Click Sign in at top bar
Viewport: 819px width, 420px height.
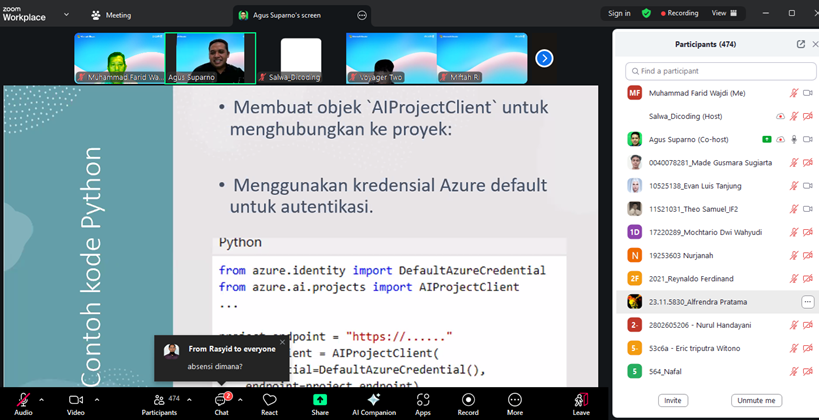tap(619, 14)
